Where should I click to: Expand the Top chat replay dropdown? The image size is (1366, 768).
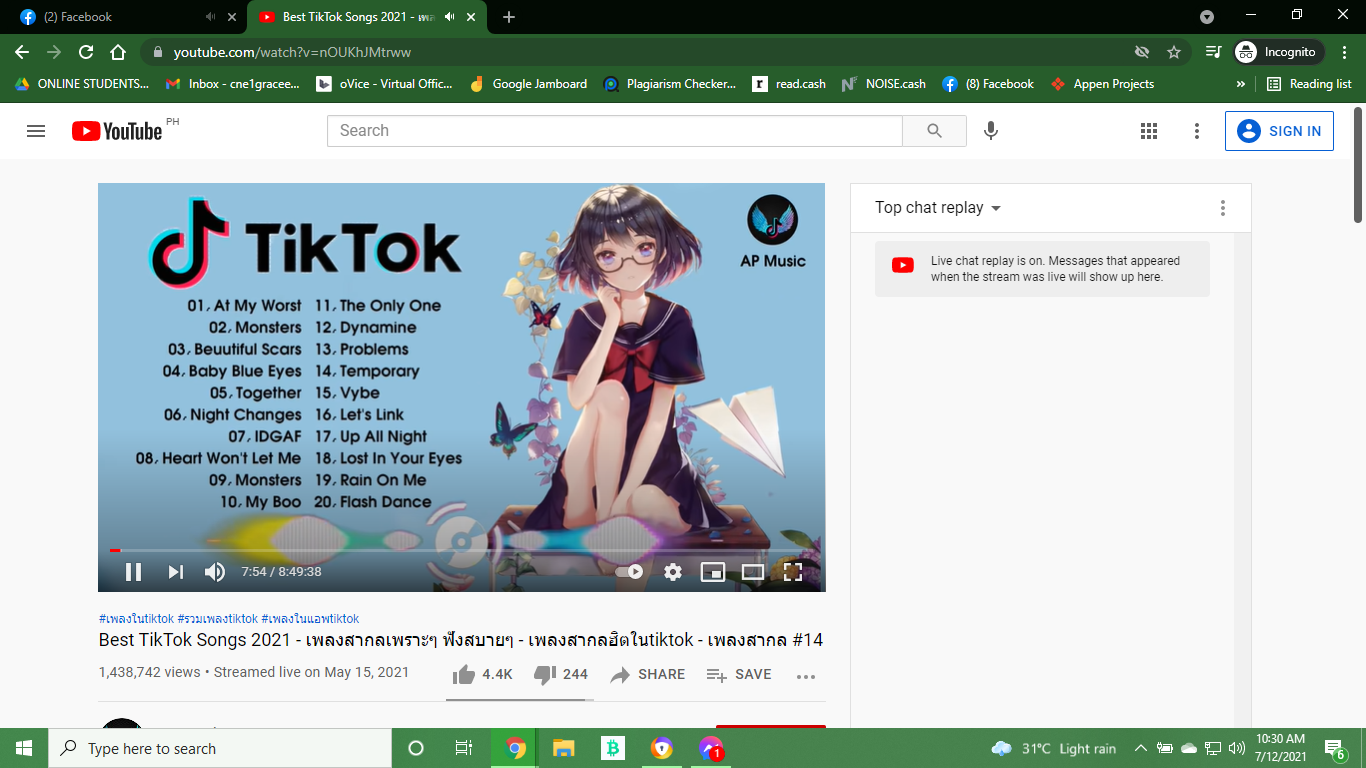coord(938,208)
